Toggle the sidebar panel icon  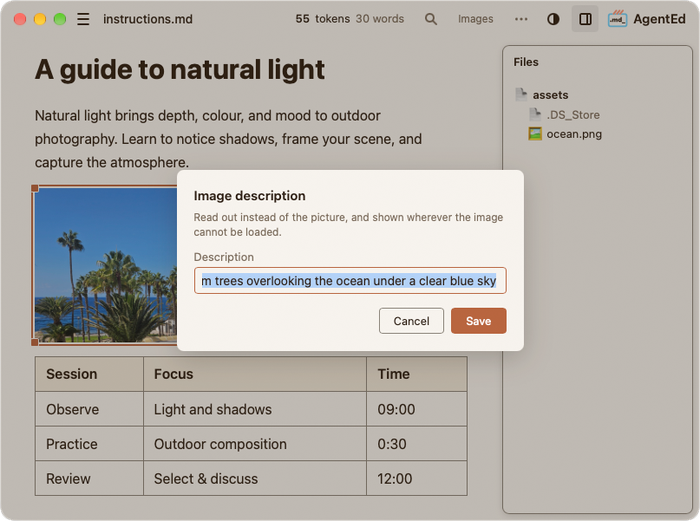[585, 19]
